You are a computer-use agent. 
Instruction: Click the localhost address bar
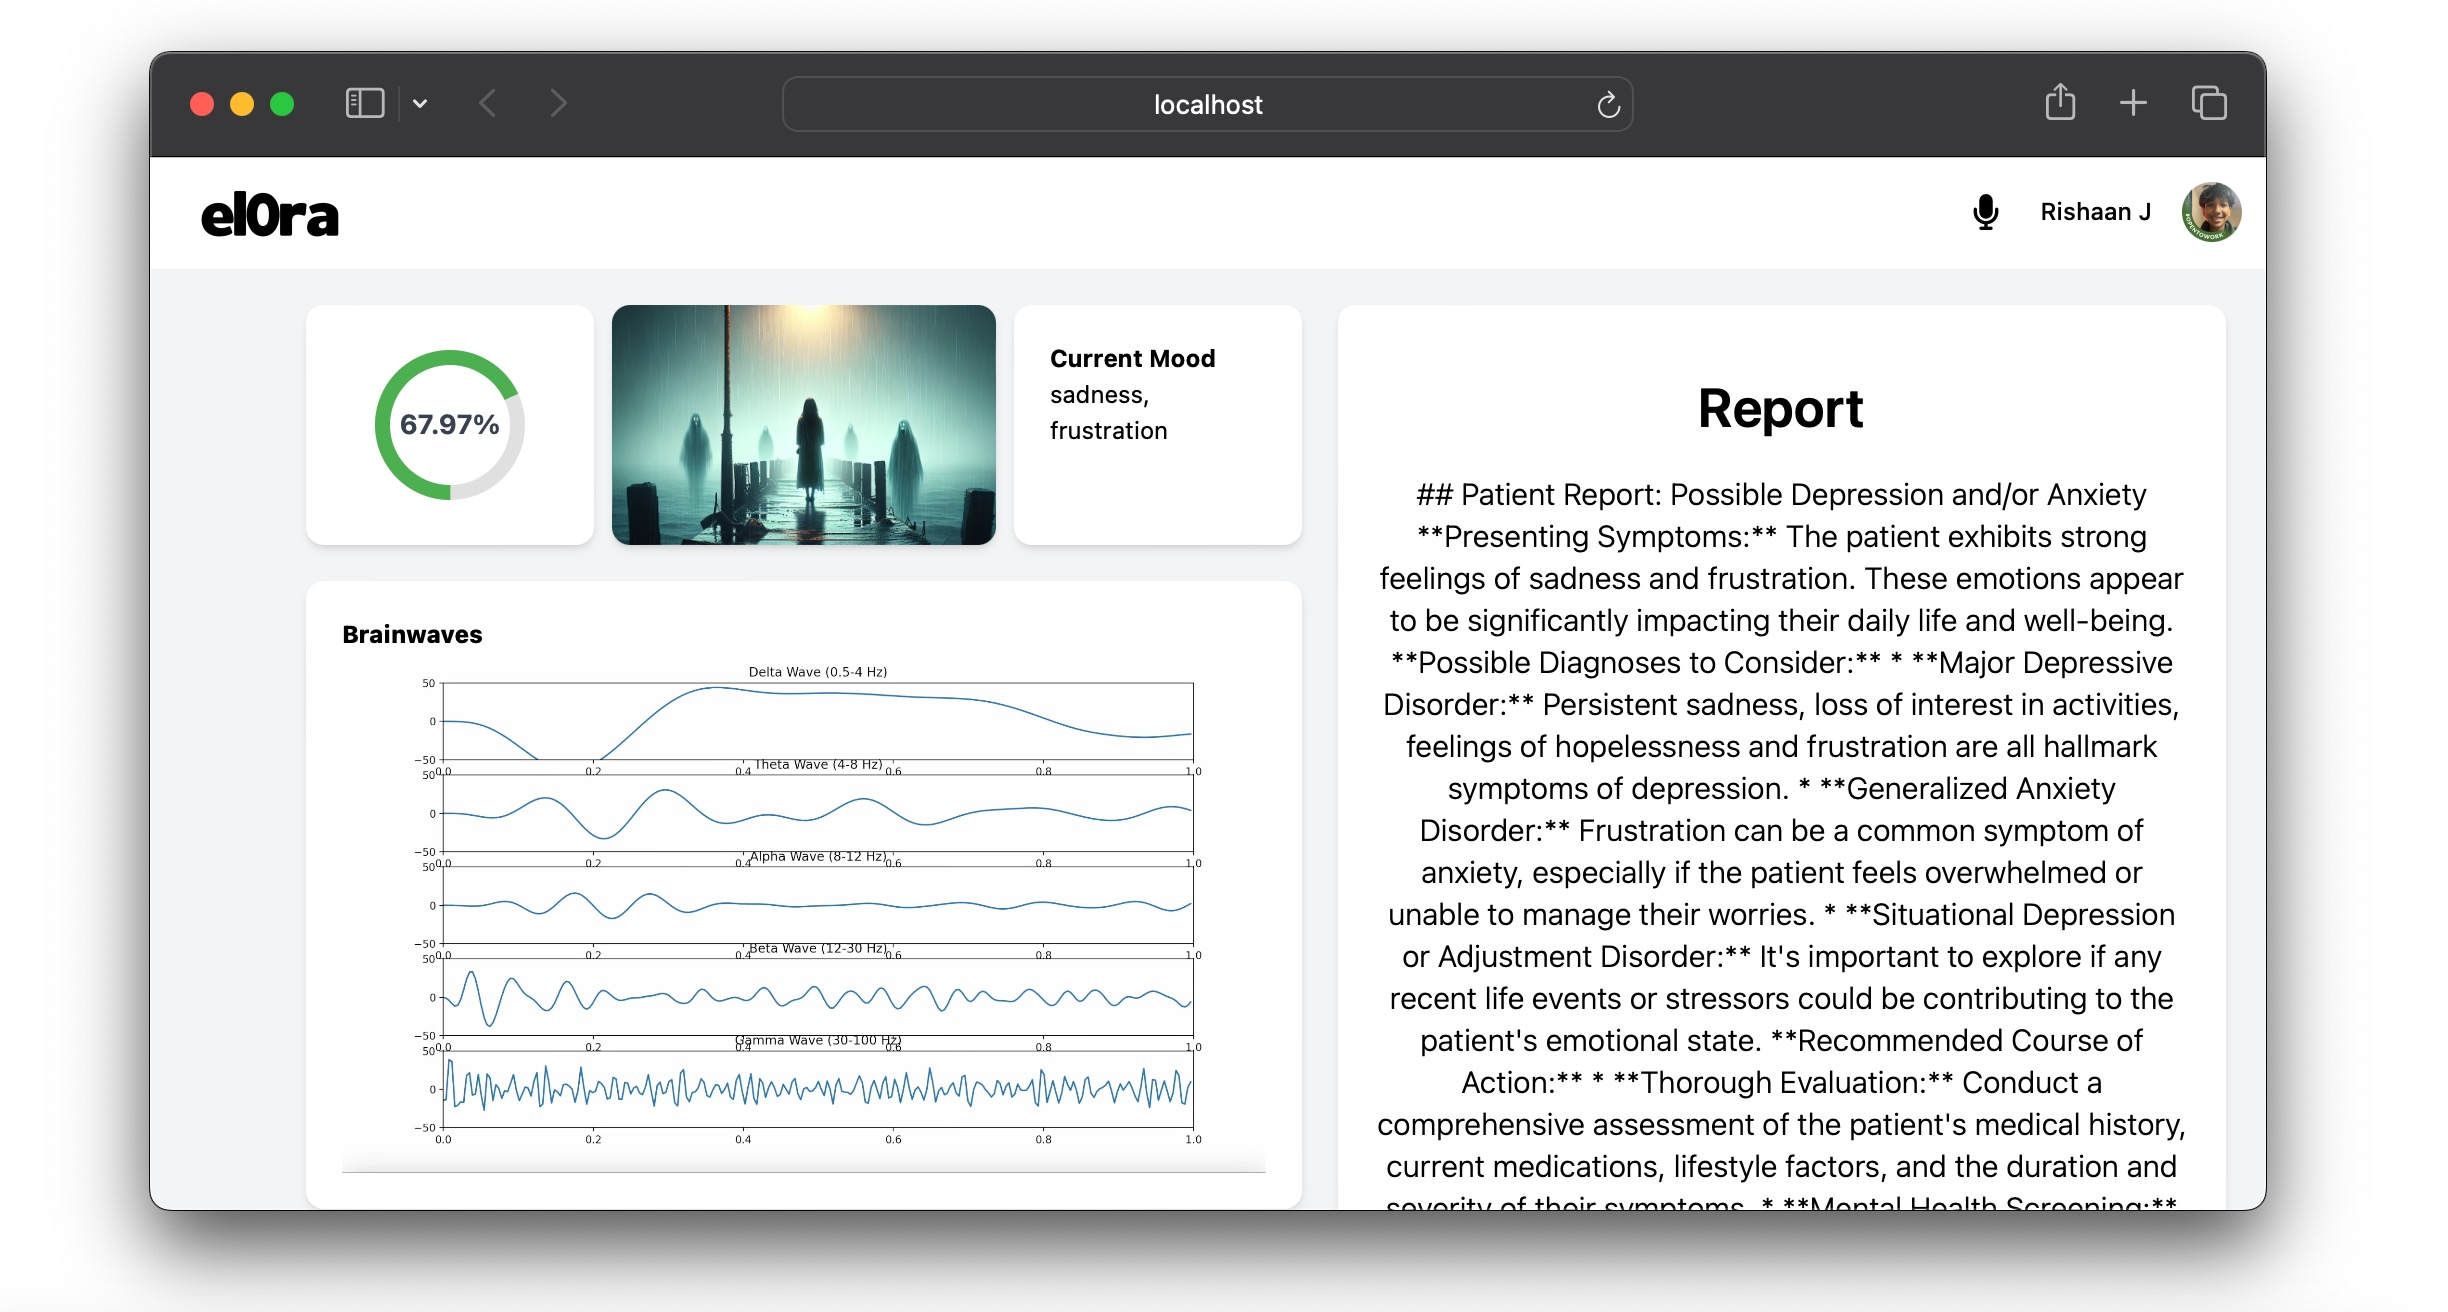click(1206, 105)
